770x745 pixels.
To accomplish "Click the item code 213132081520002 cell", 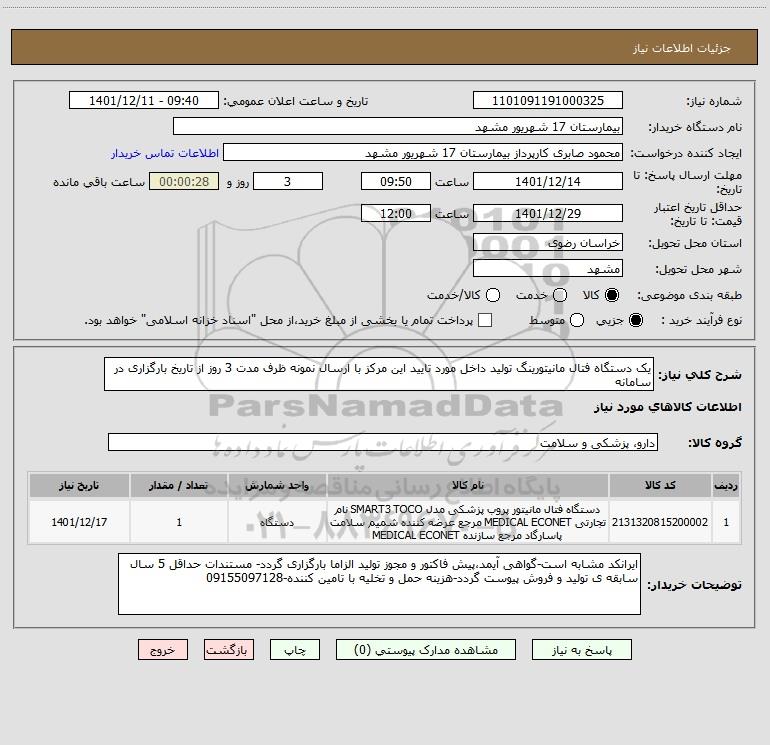I will pos(660,522).
